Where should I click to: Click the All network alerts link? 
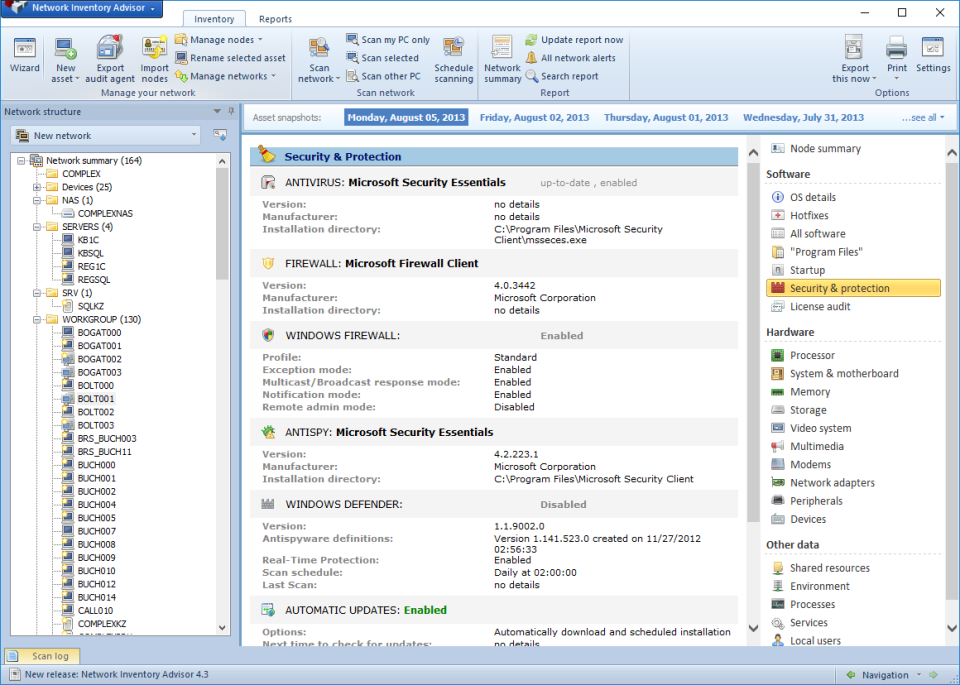(x=578, y=57)
